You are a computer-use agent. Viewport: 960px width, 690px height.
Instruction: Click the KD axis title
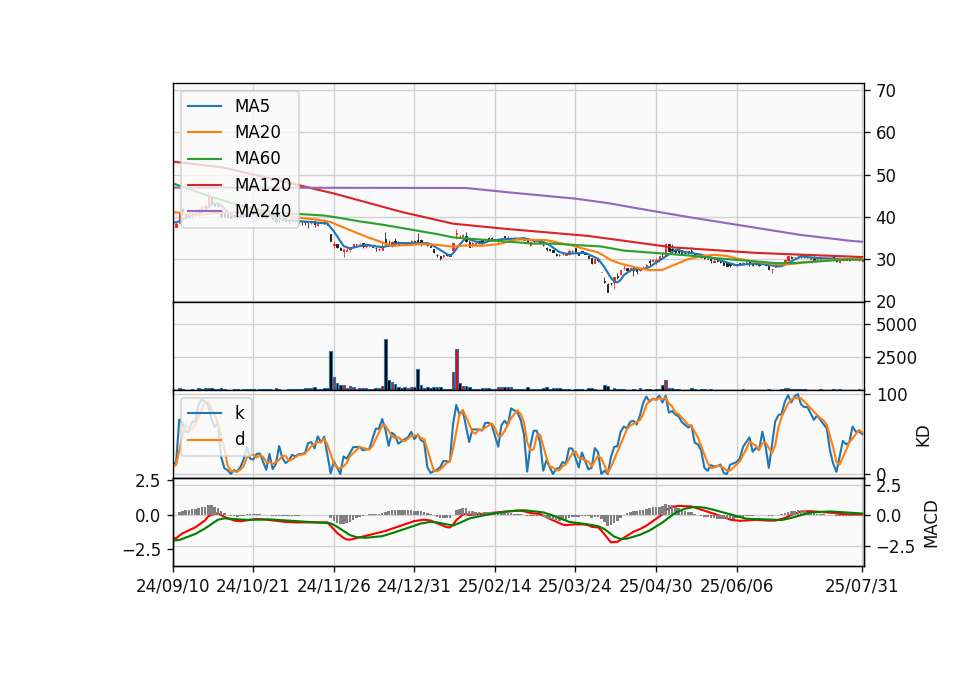(923, 436)
